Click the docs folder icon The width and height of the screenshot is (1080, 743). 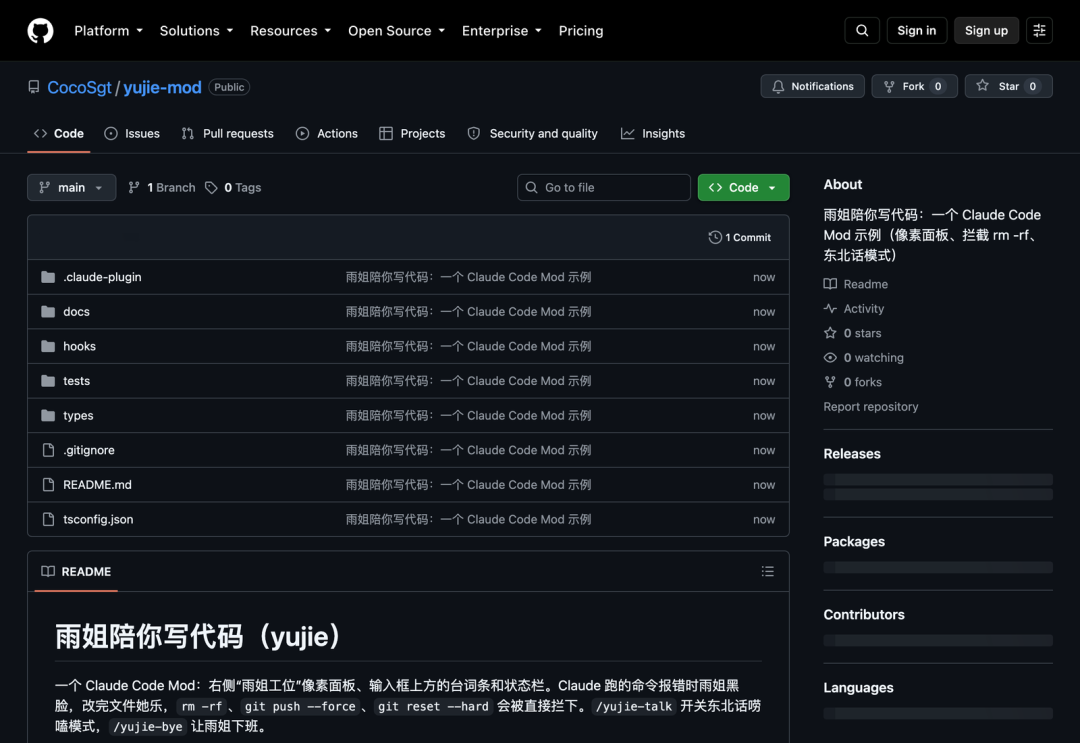[48, 311]
